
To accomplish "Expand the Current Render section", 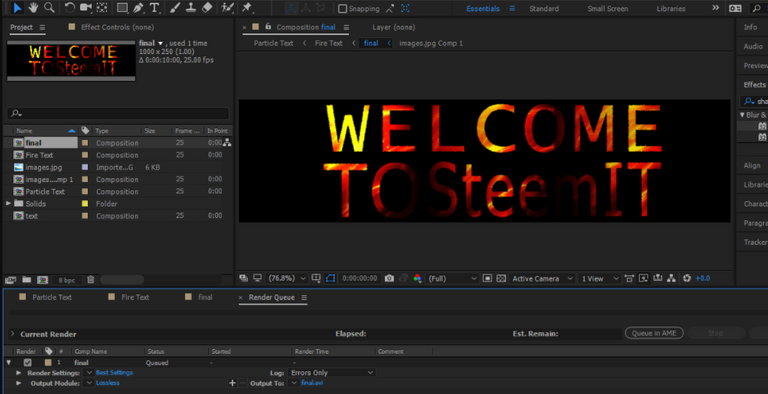I will coord(12,334).
